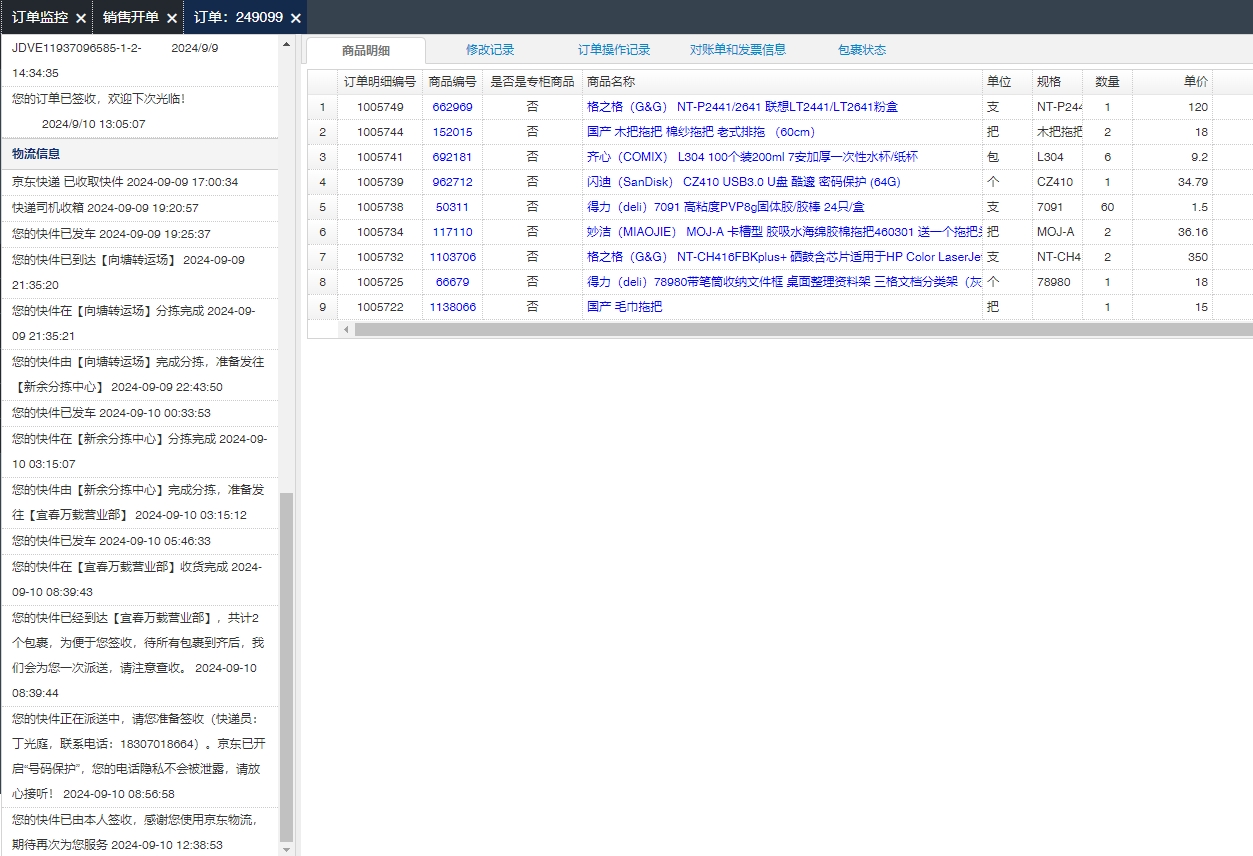Image resolution: width=1253 pixels, height=856 pixels.
Task: Click the 是否是专柜商品 column header
Action: click(x=532, y=82)
